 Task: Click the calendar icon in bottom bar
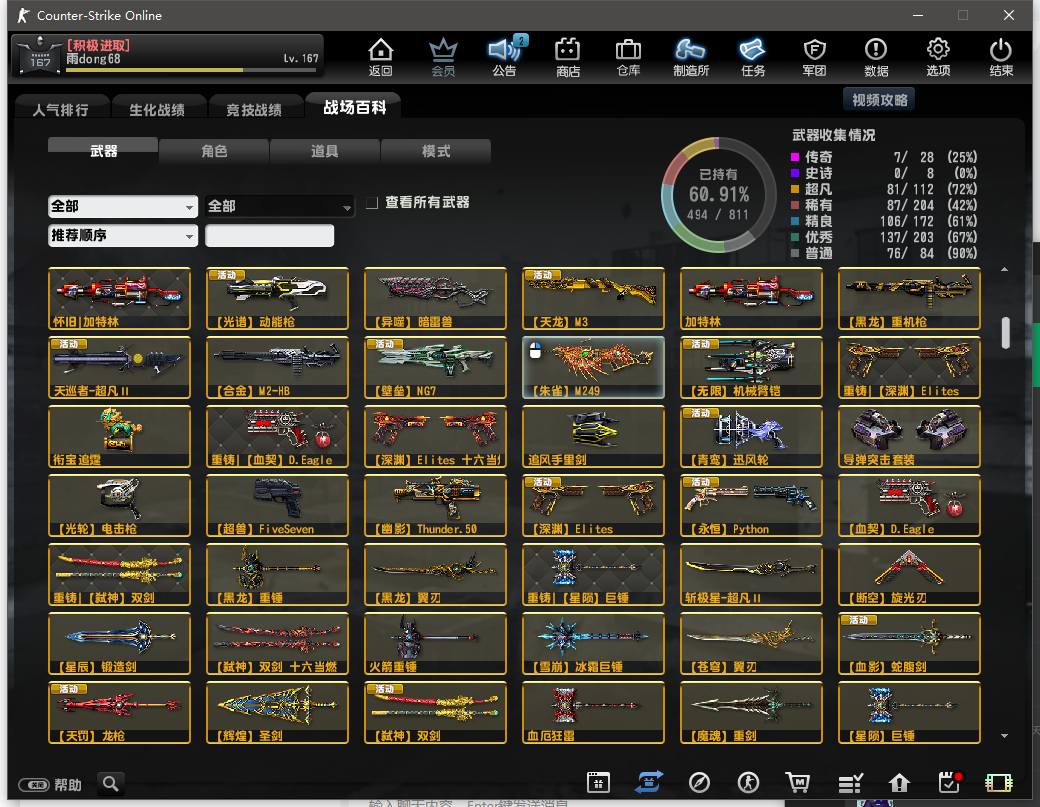(x=598, y=782)
